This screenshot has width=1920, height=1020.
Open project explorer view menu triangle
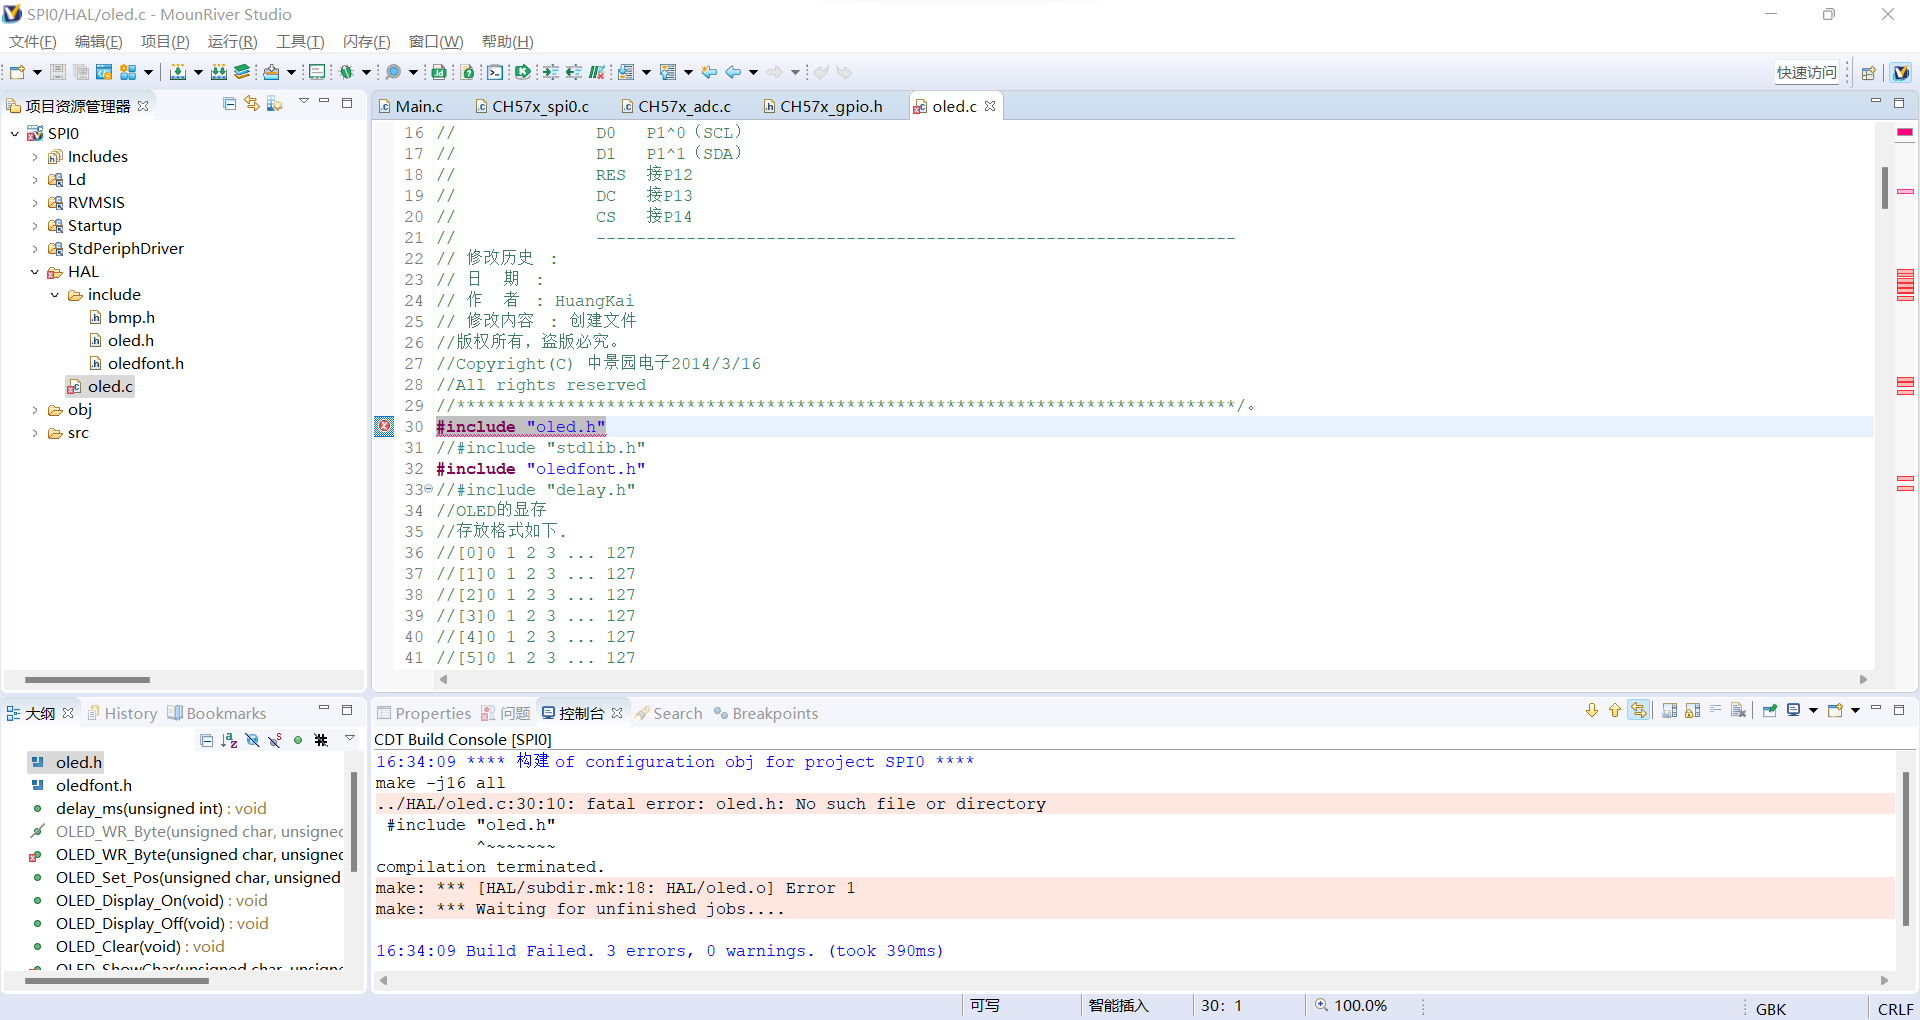coord(303,102)
